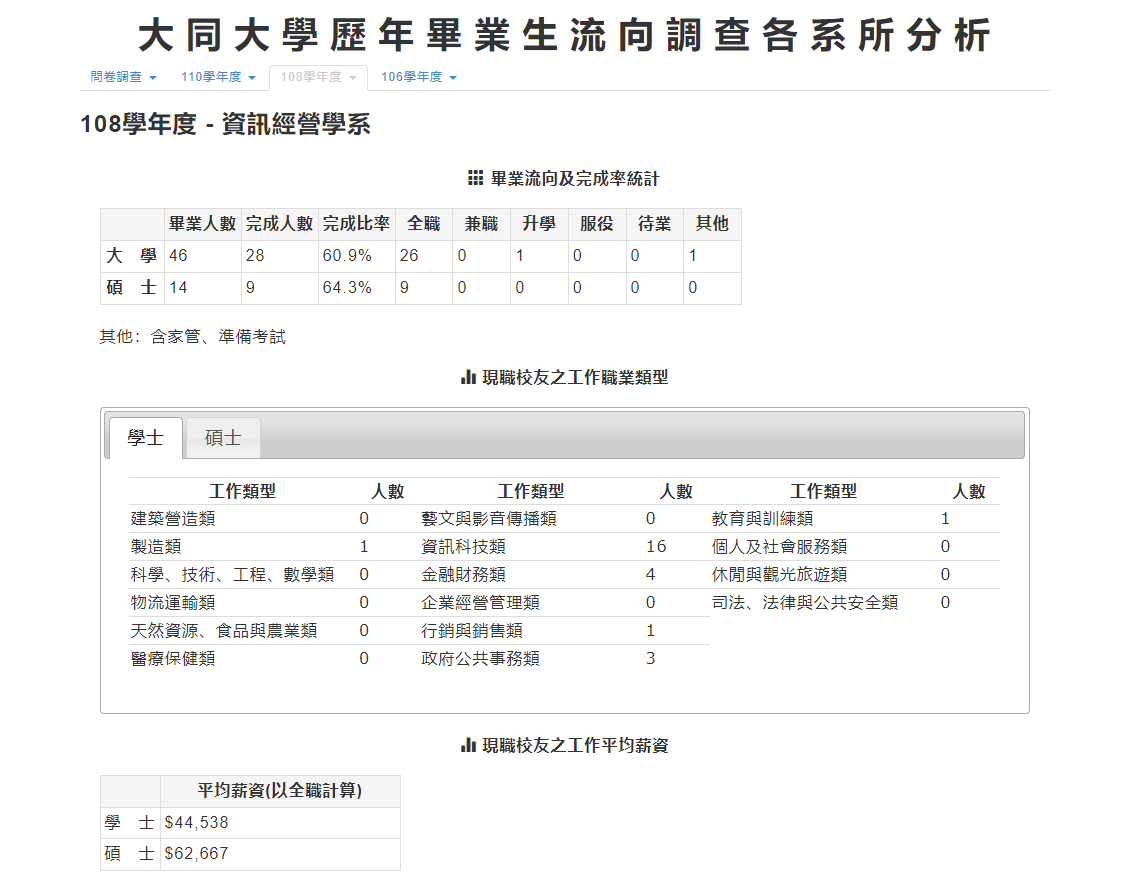Click the 平均薪資(以全職計算) header
Viewport: 1129px width, 893px height.
[279, 791]
